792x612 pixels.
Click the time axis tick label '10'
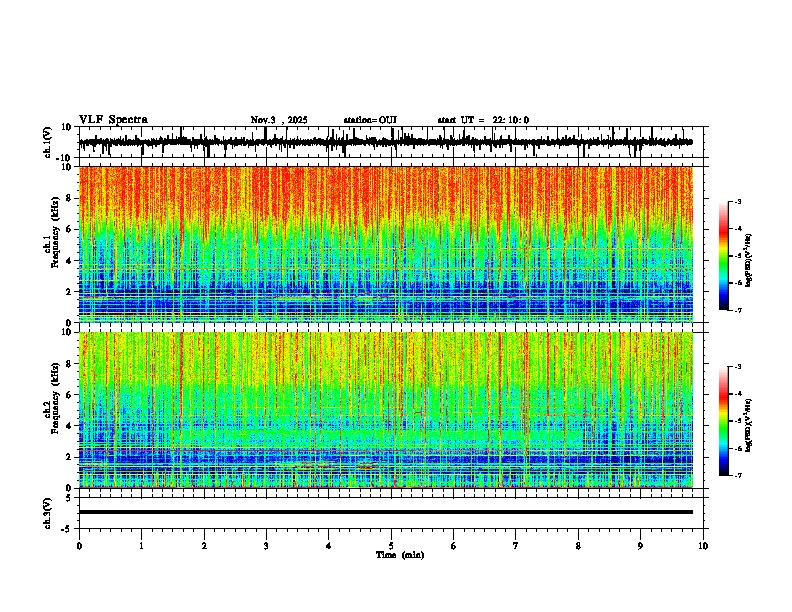[x=703, y=546]
